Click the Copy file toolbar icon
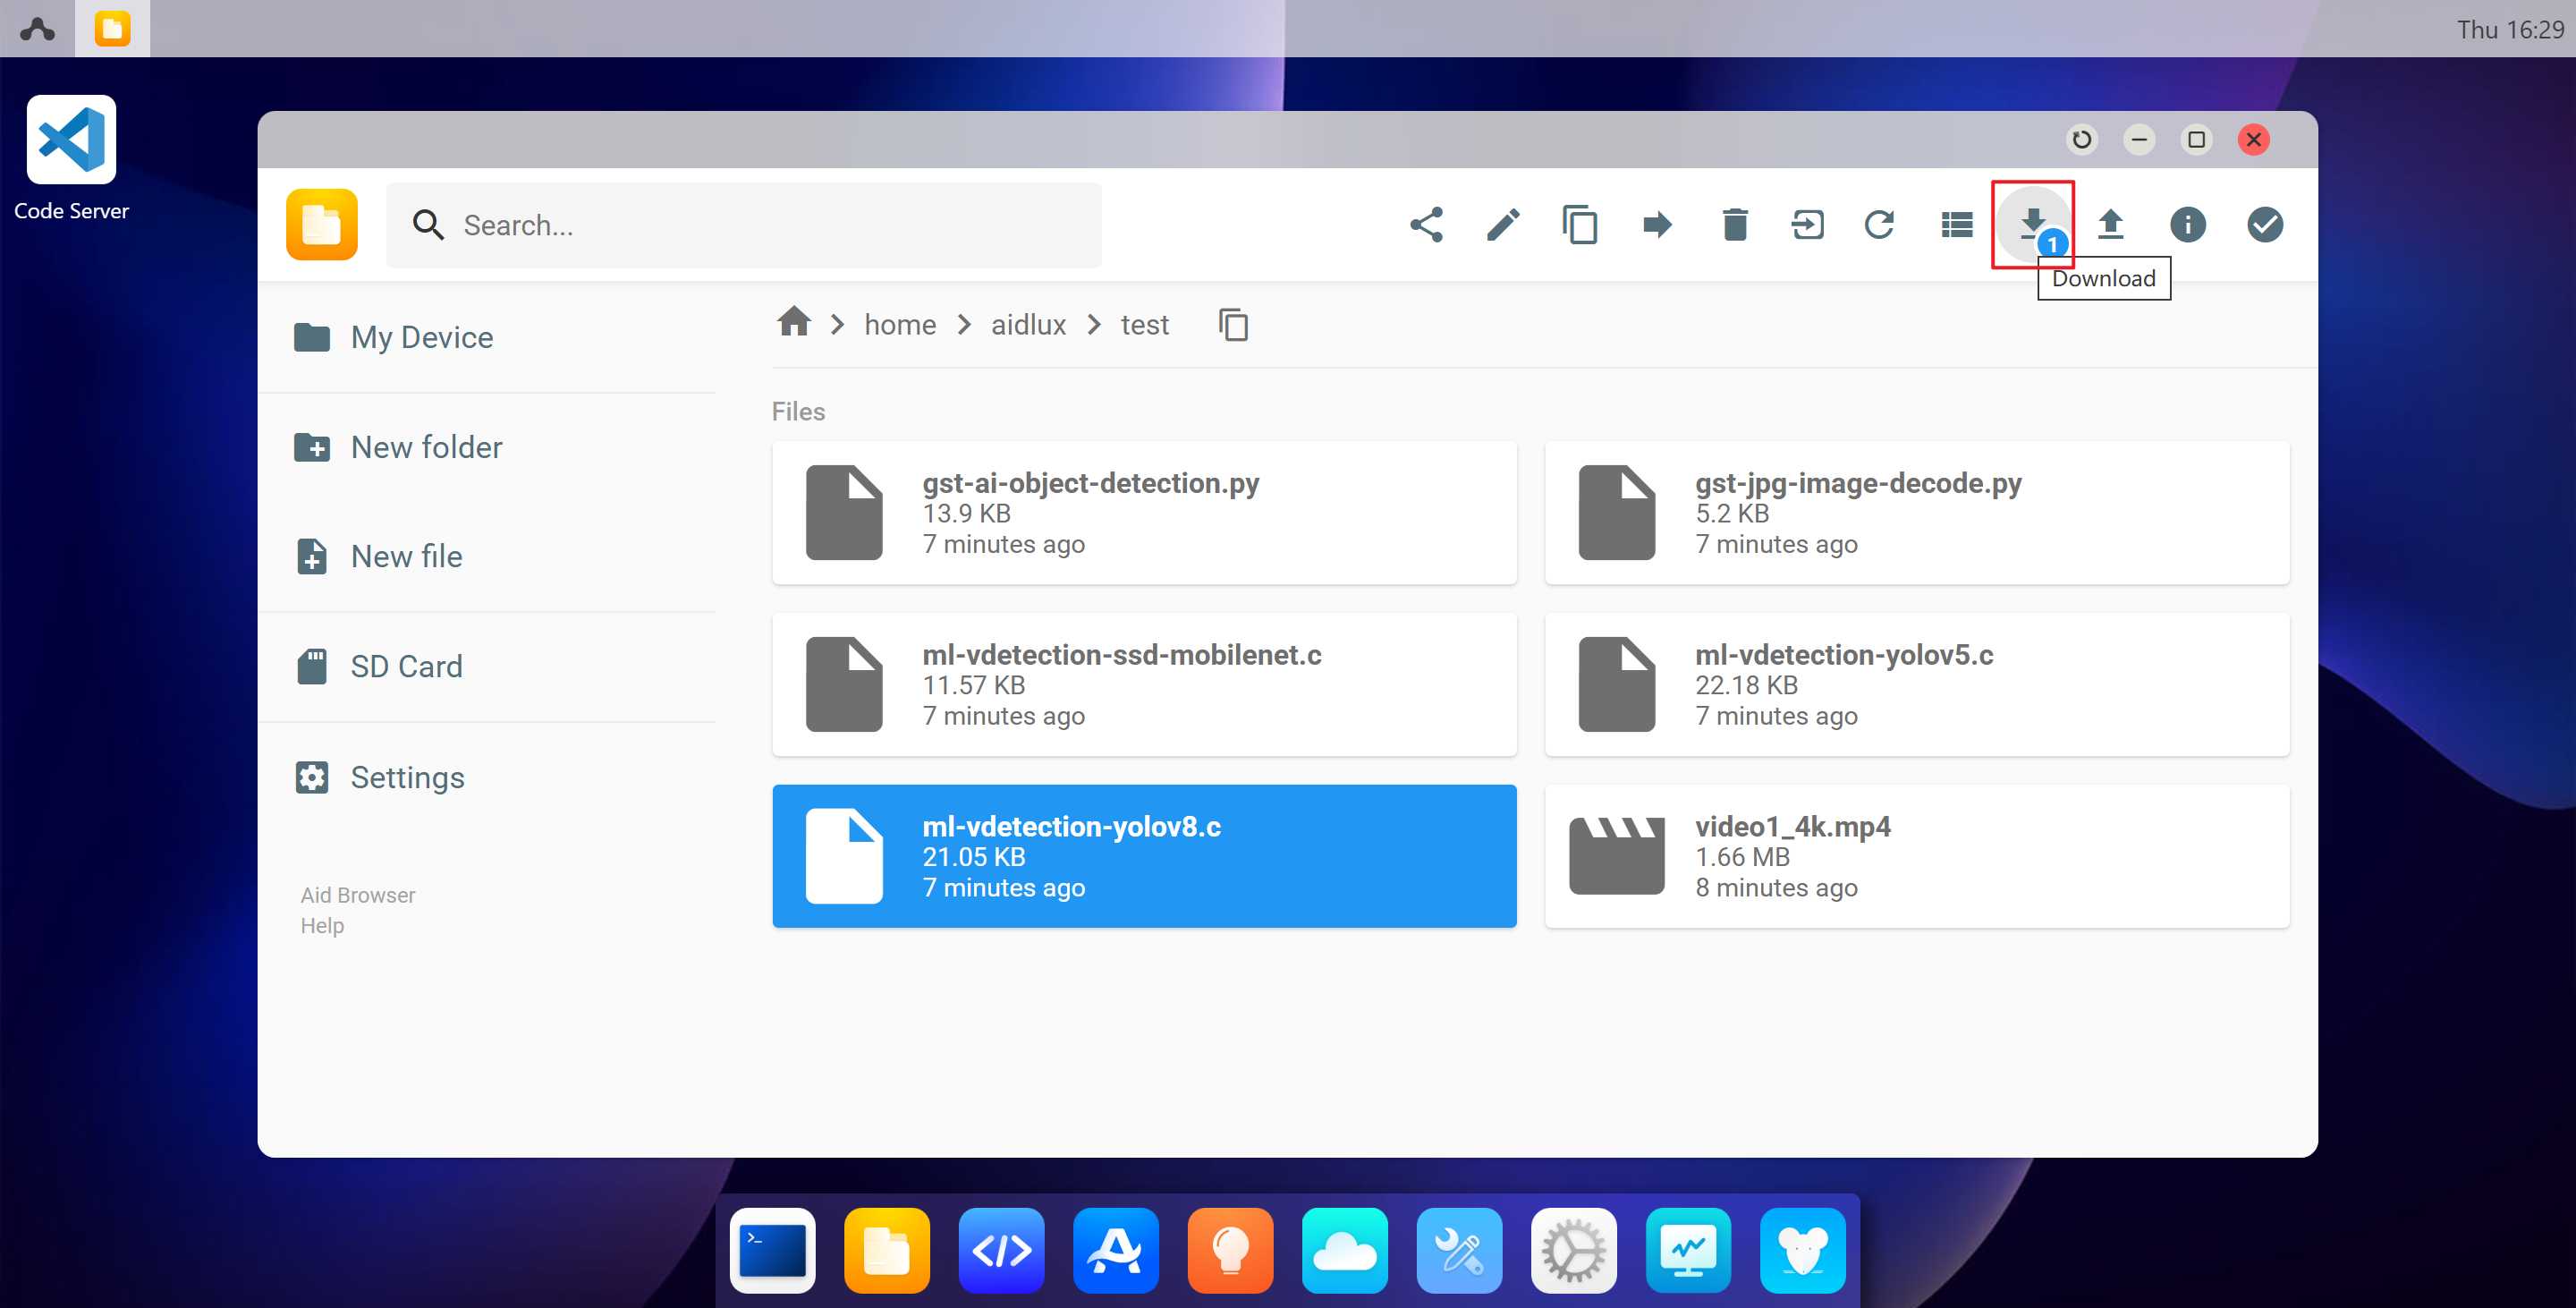 coord(1580,225)
